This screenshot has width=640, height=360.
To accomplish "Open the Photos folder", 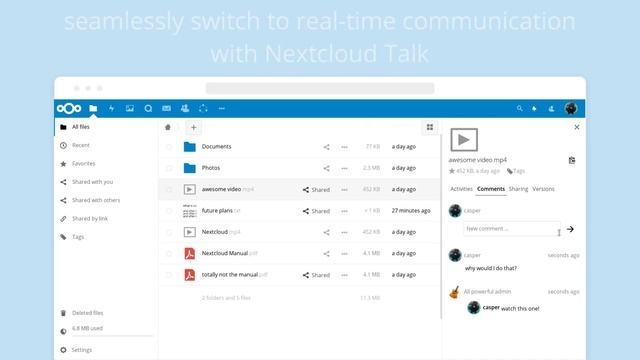I will click(211, 168).
